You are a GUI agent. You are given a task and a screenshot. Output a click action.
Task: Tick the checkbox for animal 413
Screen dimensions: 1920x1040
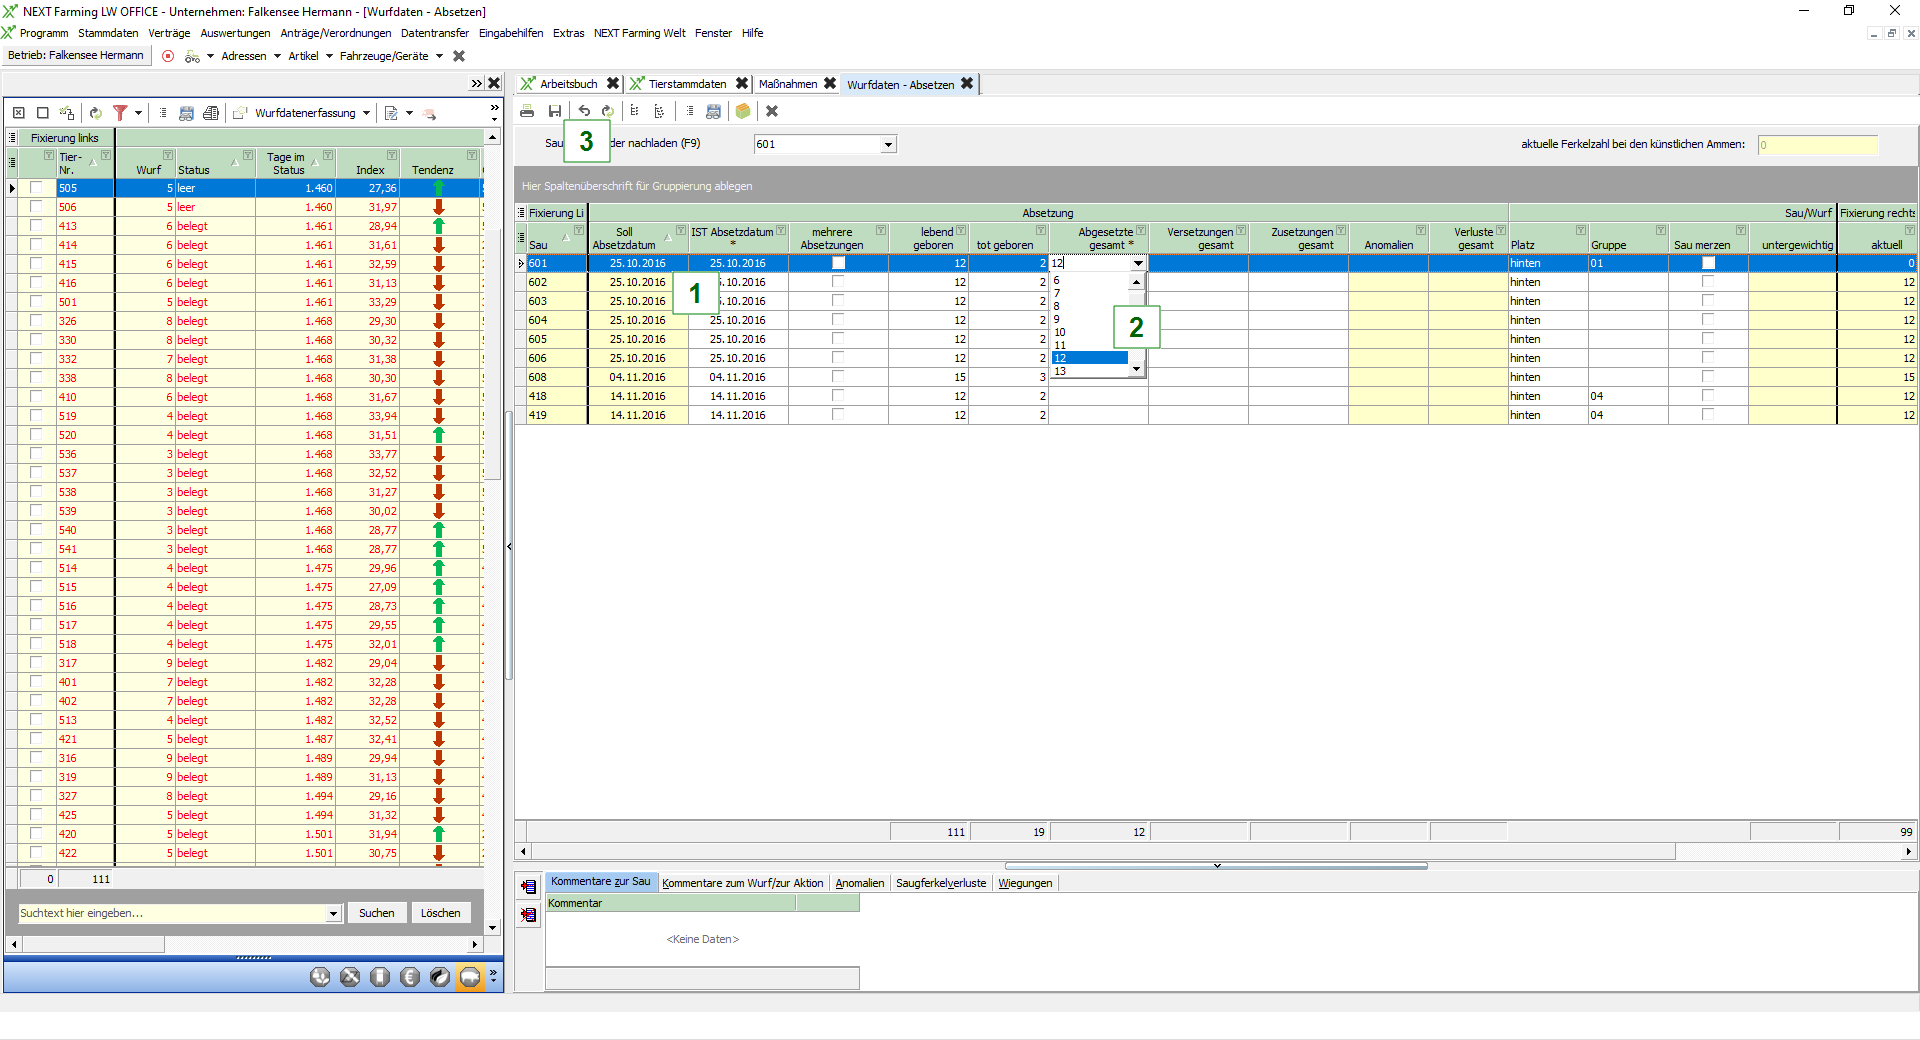(37, 226)
